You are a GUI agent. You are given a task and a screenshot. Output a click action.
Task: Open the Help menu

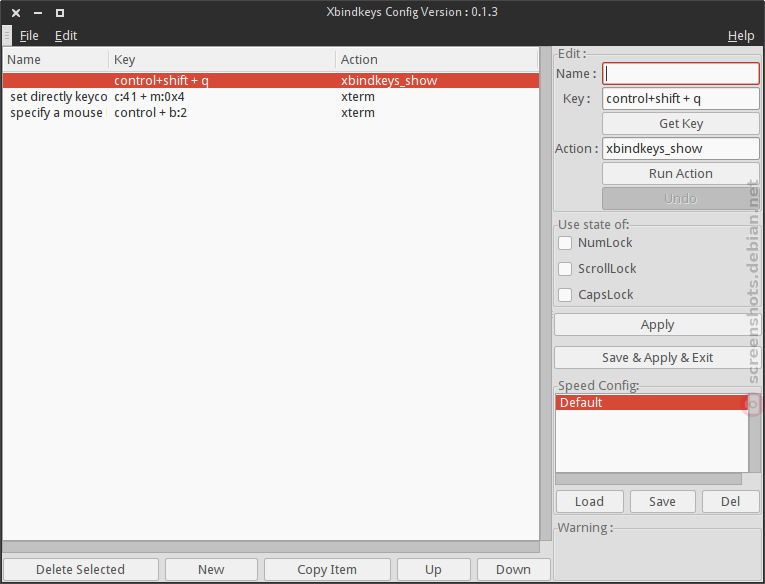pyautogui.click(x=741, y=36)
